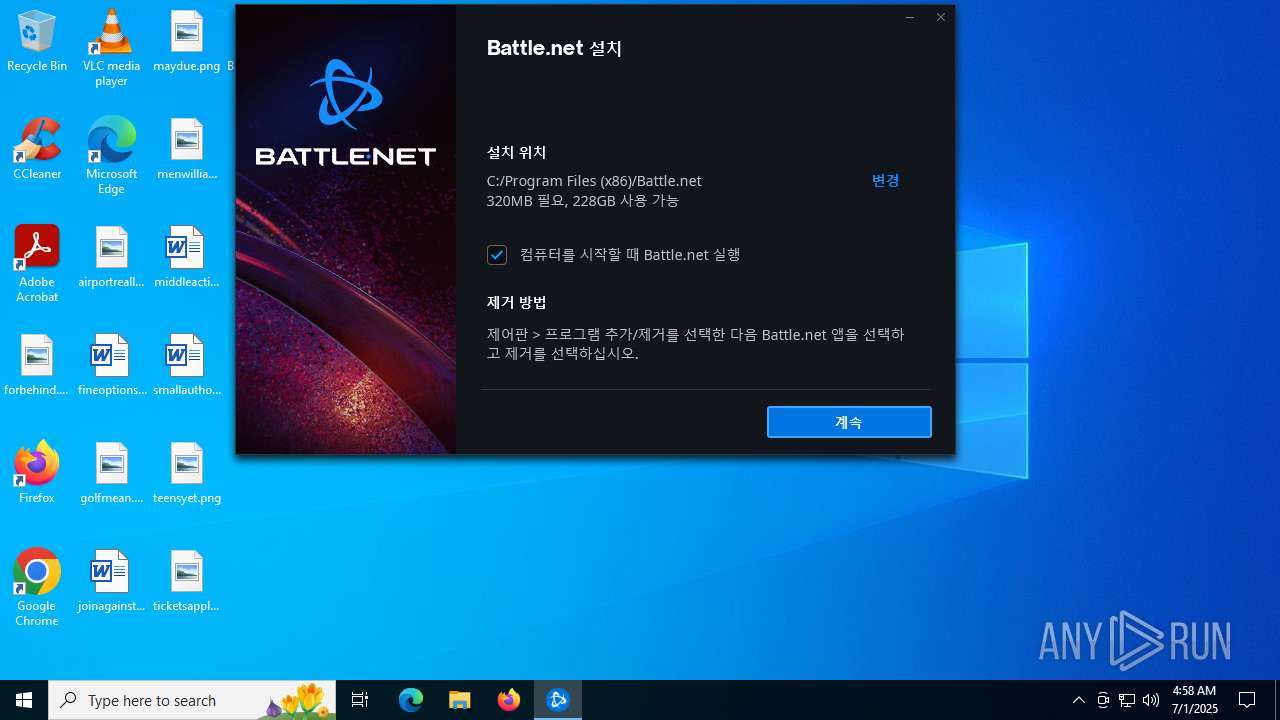Select the teensyet.png desktop file

pos(187,474)
